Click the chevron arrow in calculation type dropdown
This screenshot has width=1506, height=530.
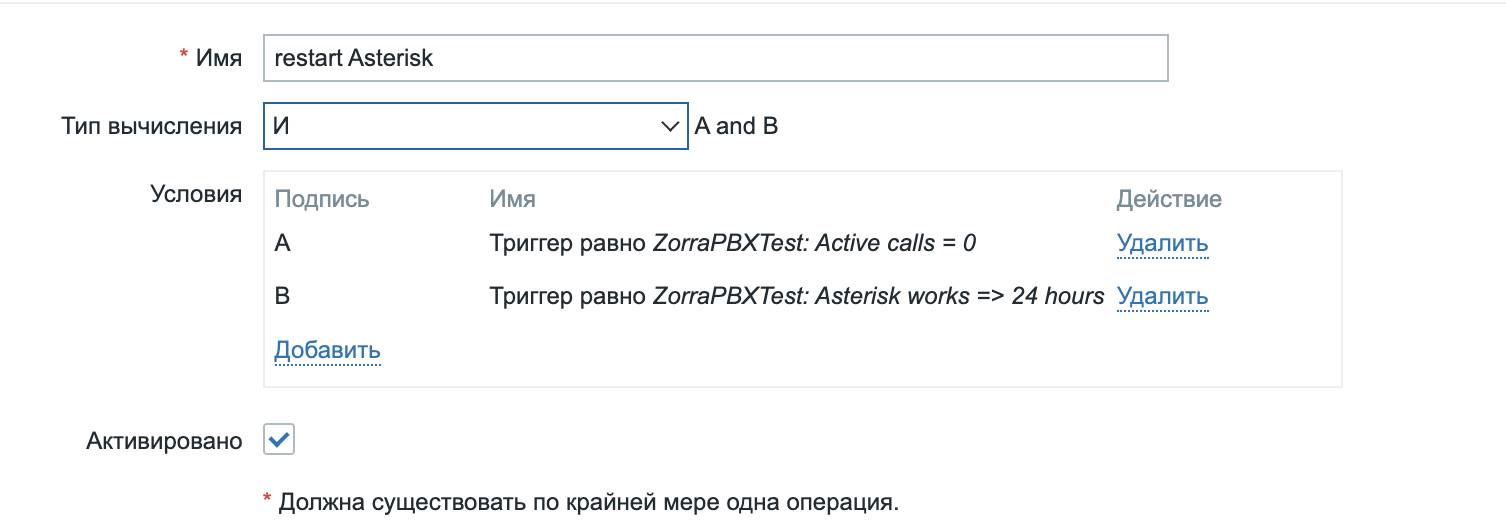(670, 127)
